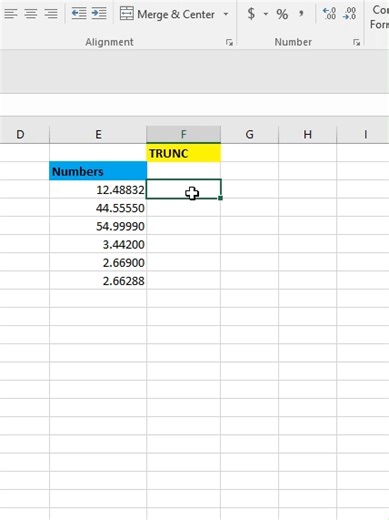This screenshot has height=520, width=389.
Task: Center text horizontally in ribbon
Action: [31, 14]
